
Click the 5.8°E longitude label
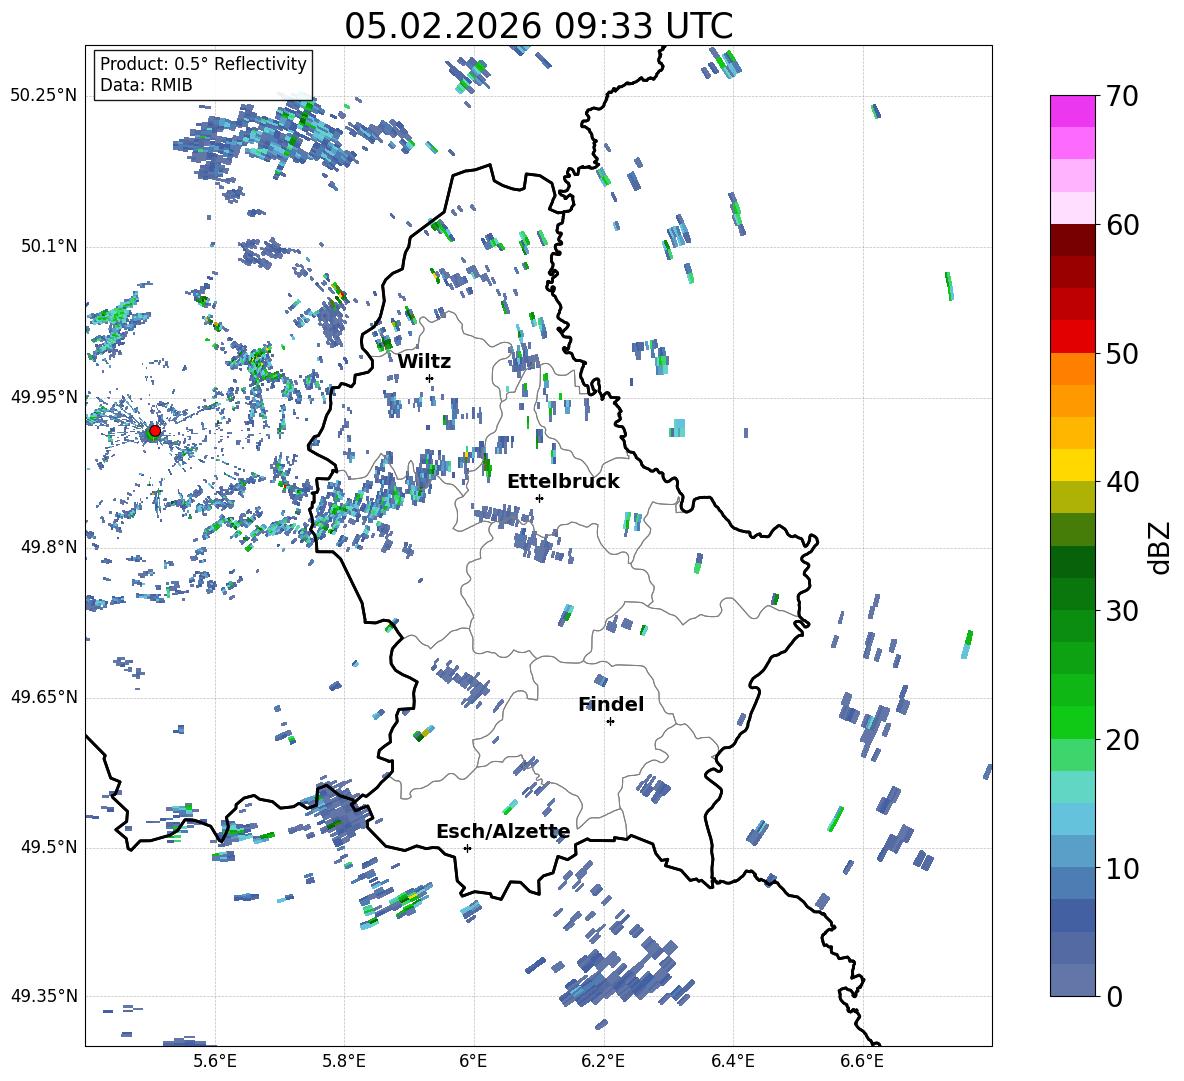pyautogui.click(x=344, y=1061)
